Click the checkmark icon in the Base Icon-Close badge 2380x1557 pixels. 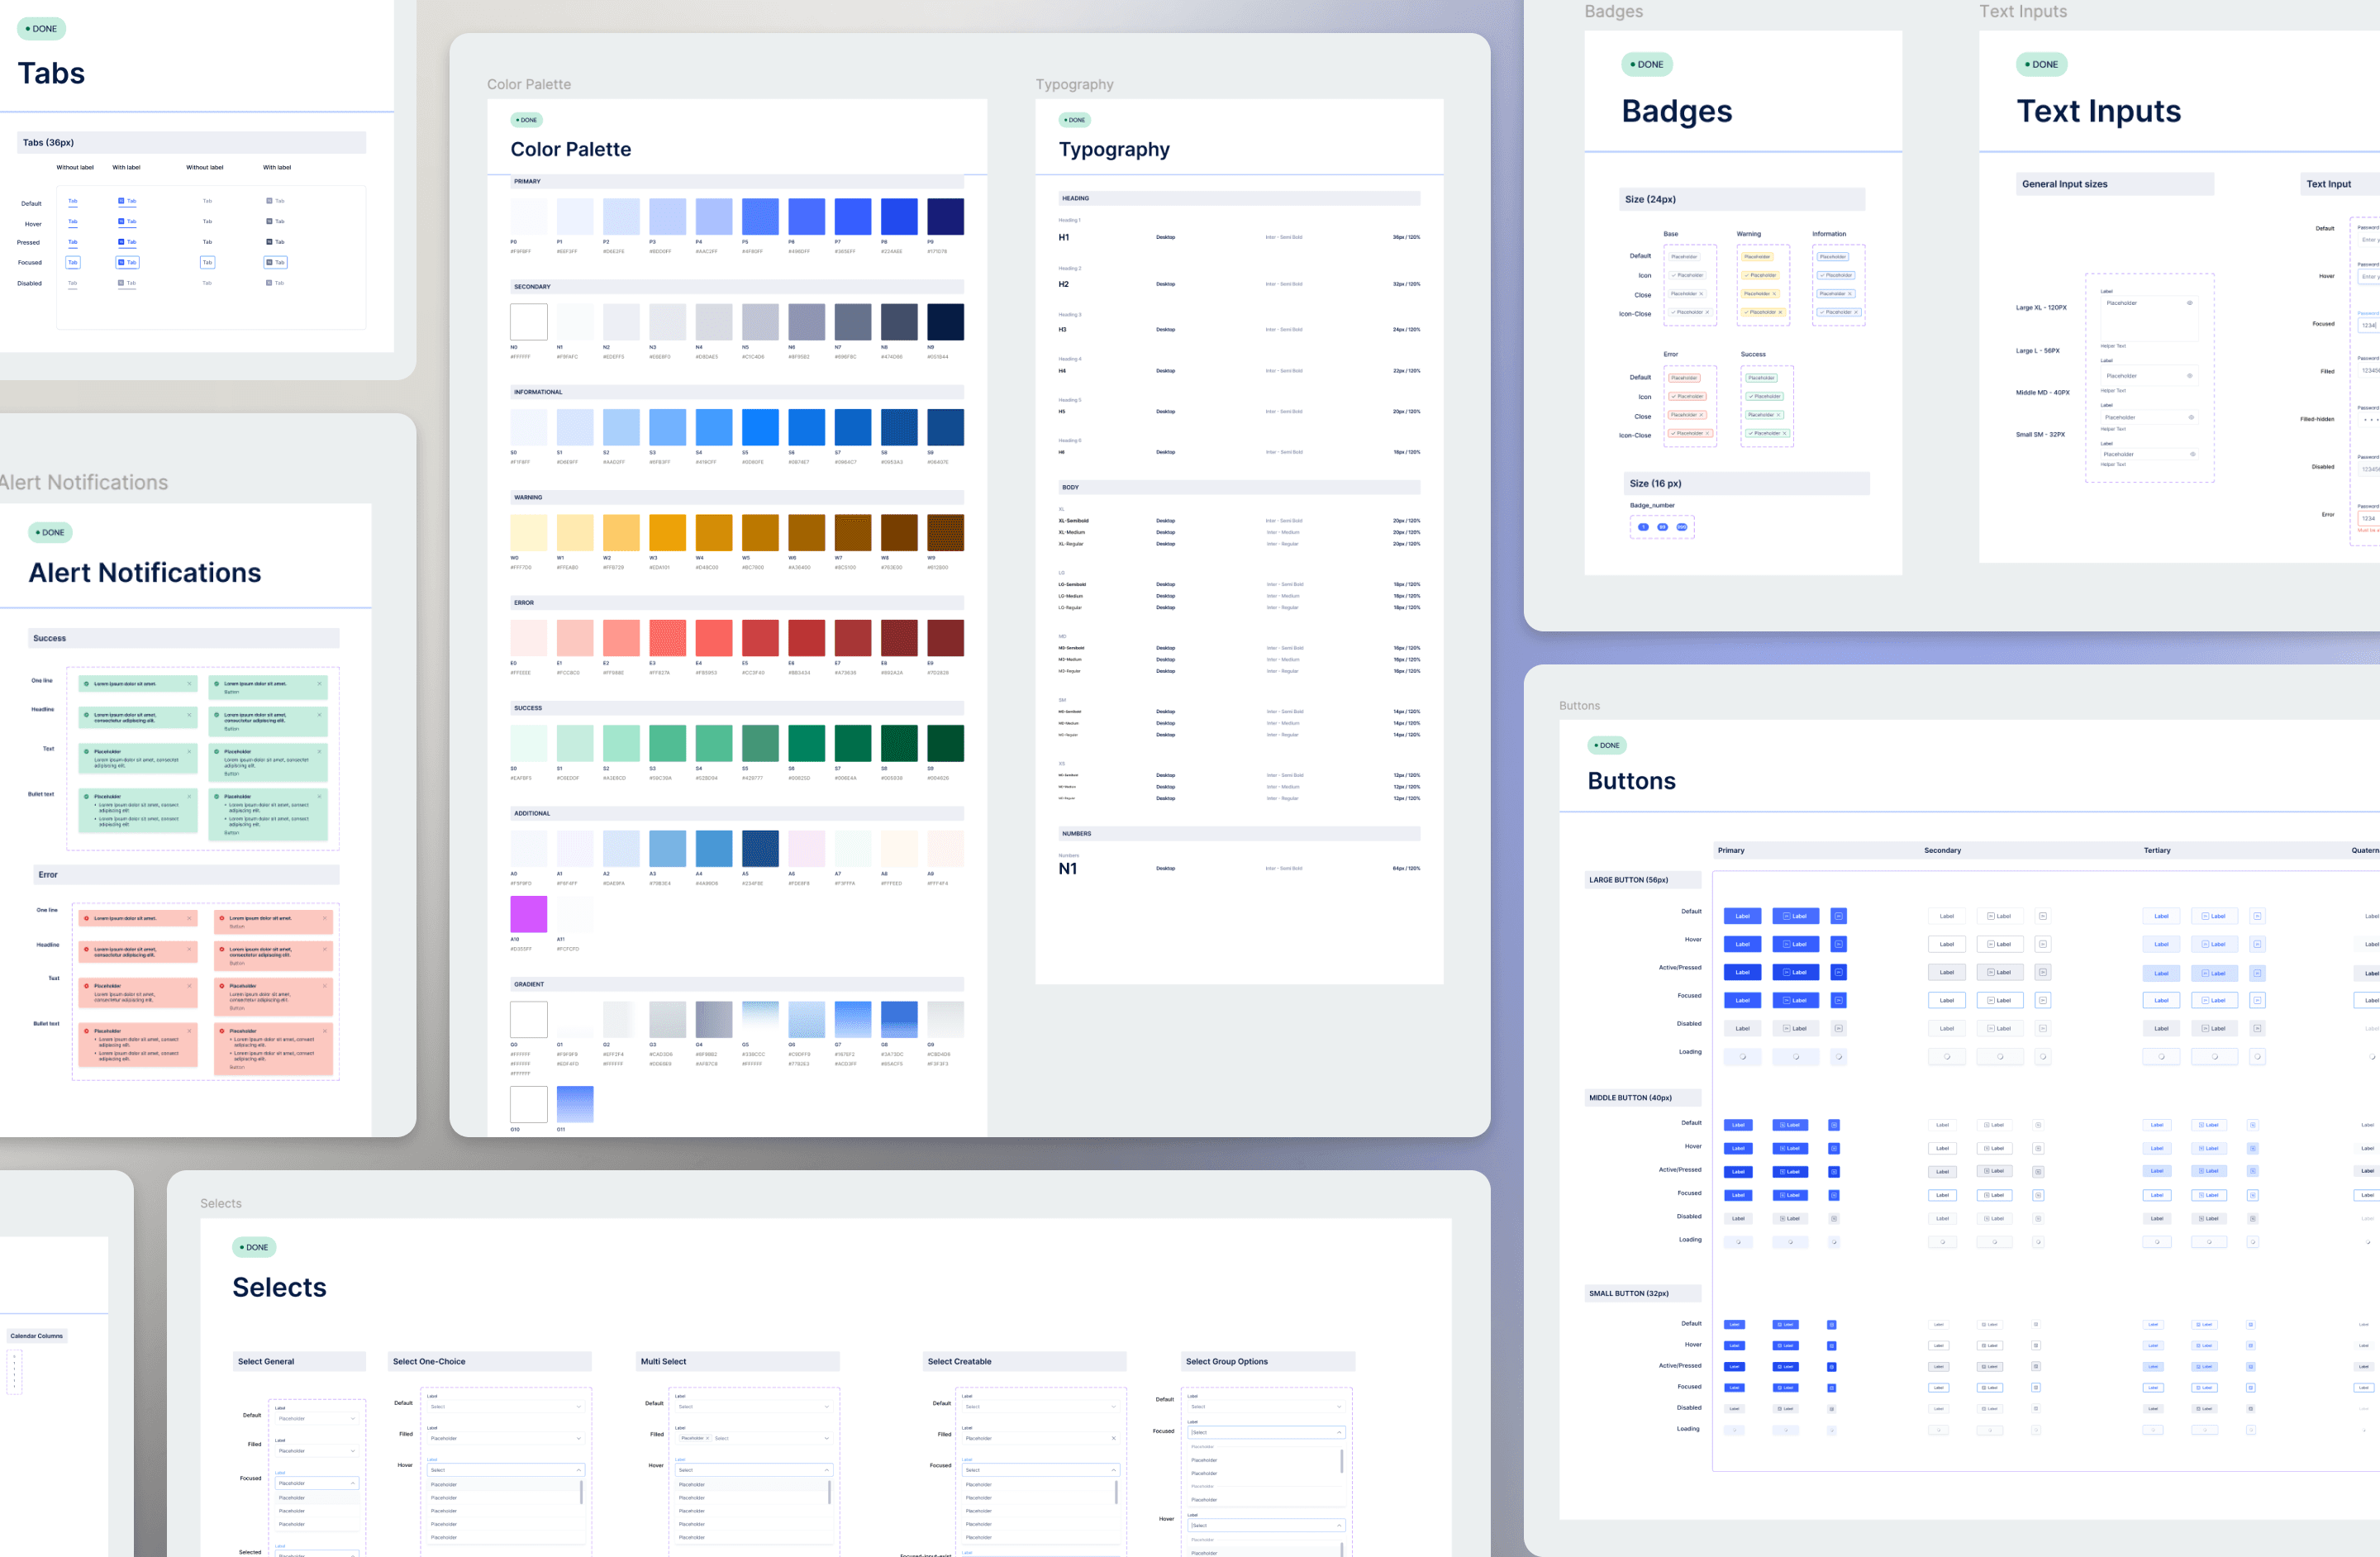pos(1673,313)
